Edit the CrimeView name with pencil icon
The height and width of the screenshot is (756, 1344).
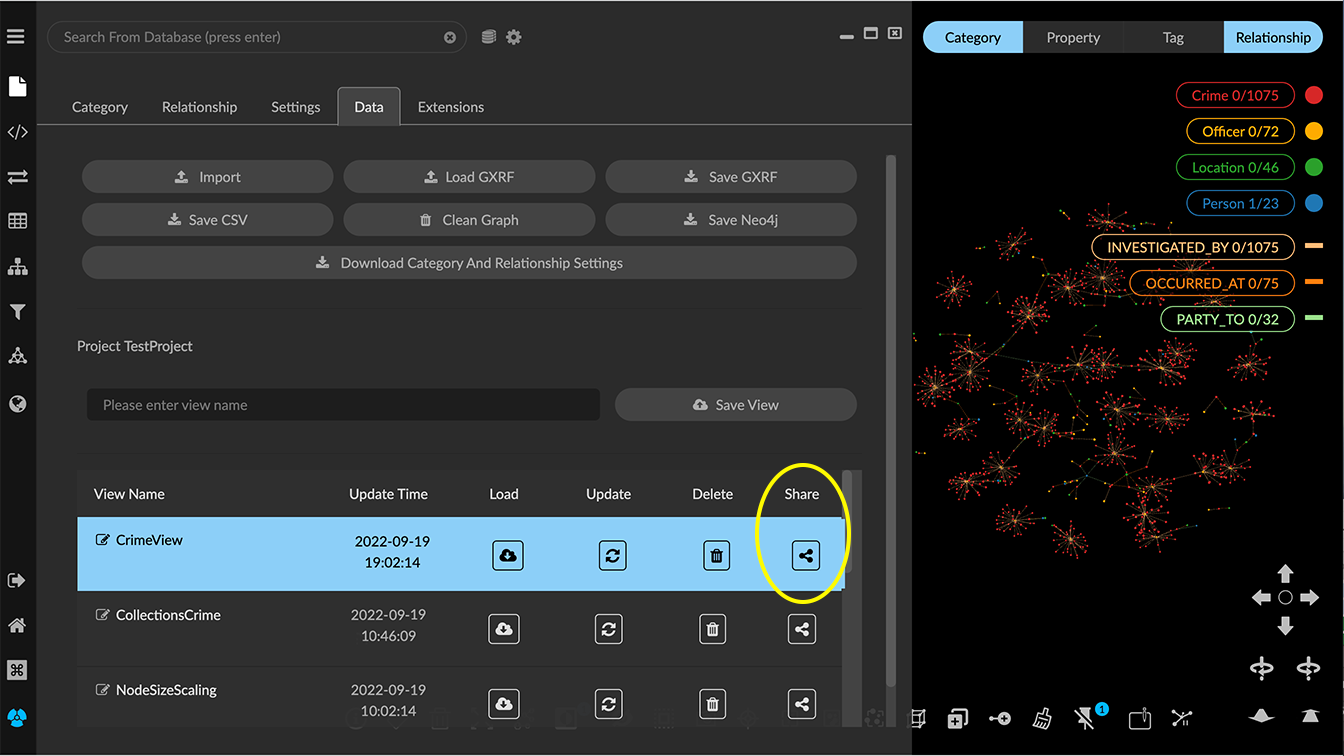102,540
